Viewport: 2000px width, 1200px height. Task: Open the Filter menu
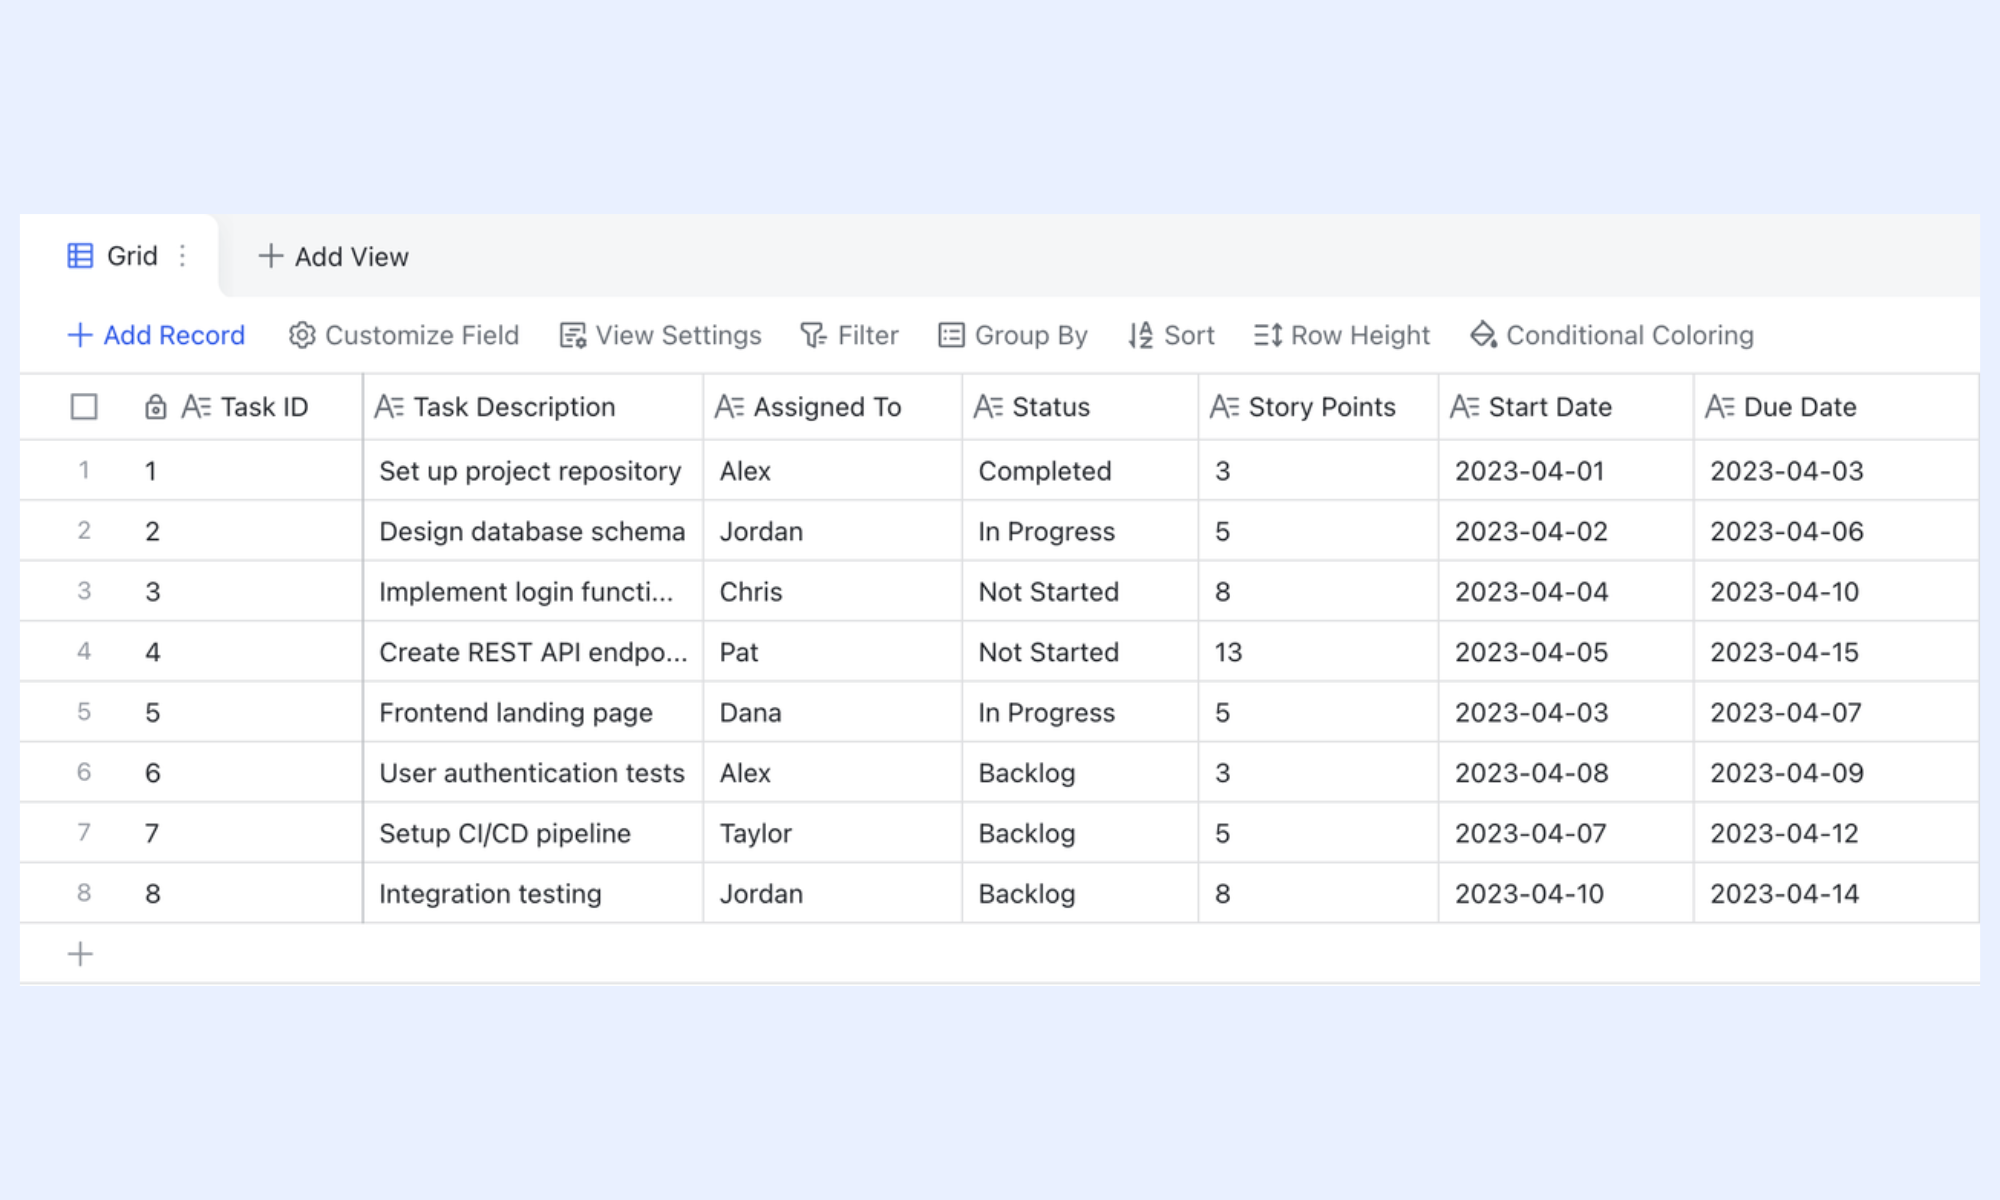849,335
